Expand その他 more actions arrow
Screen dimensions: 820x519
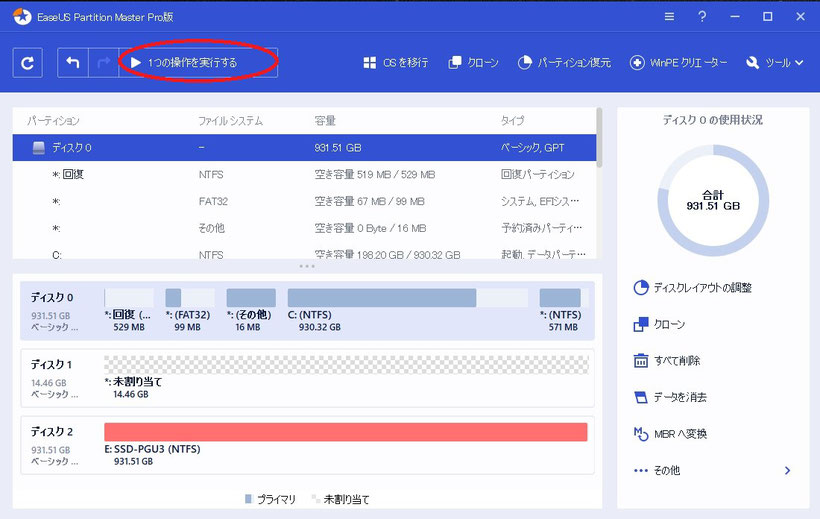[788, 470]
